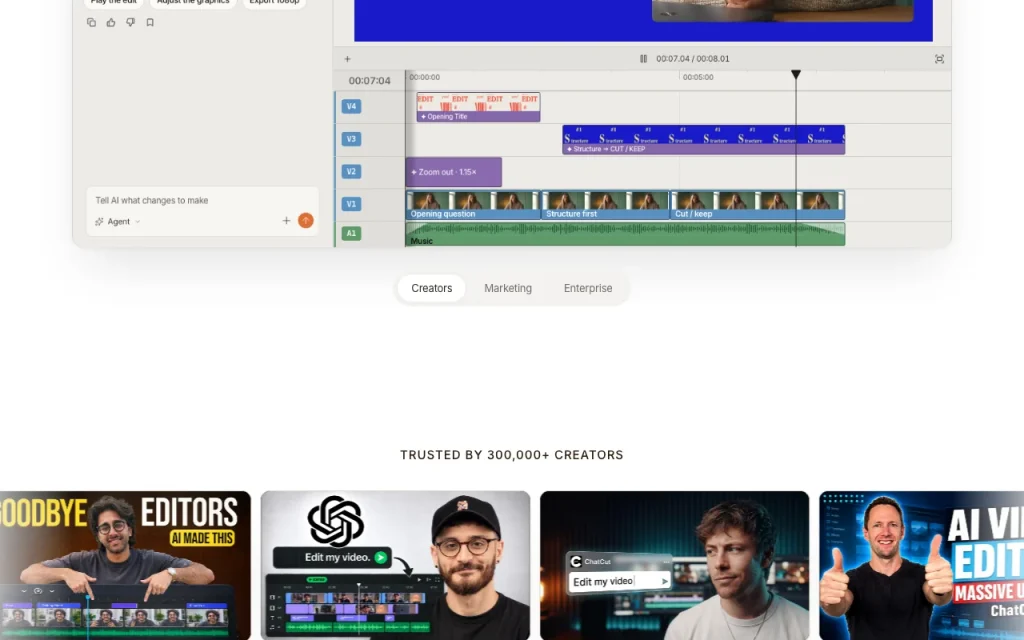This screenshot has width=1024, height=640.
Task: Click the timeline playhead marker
Action: pos(795,74)
